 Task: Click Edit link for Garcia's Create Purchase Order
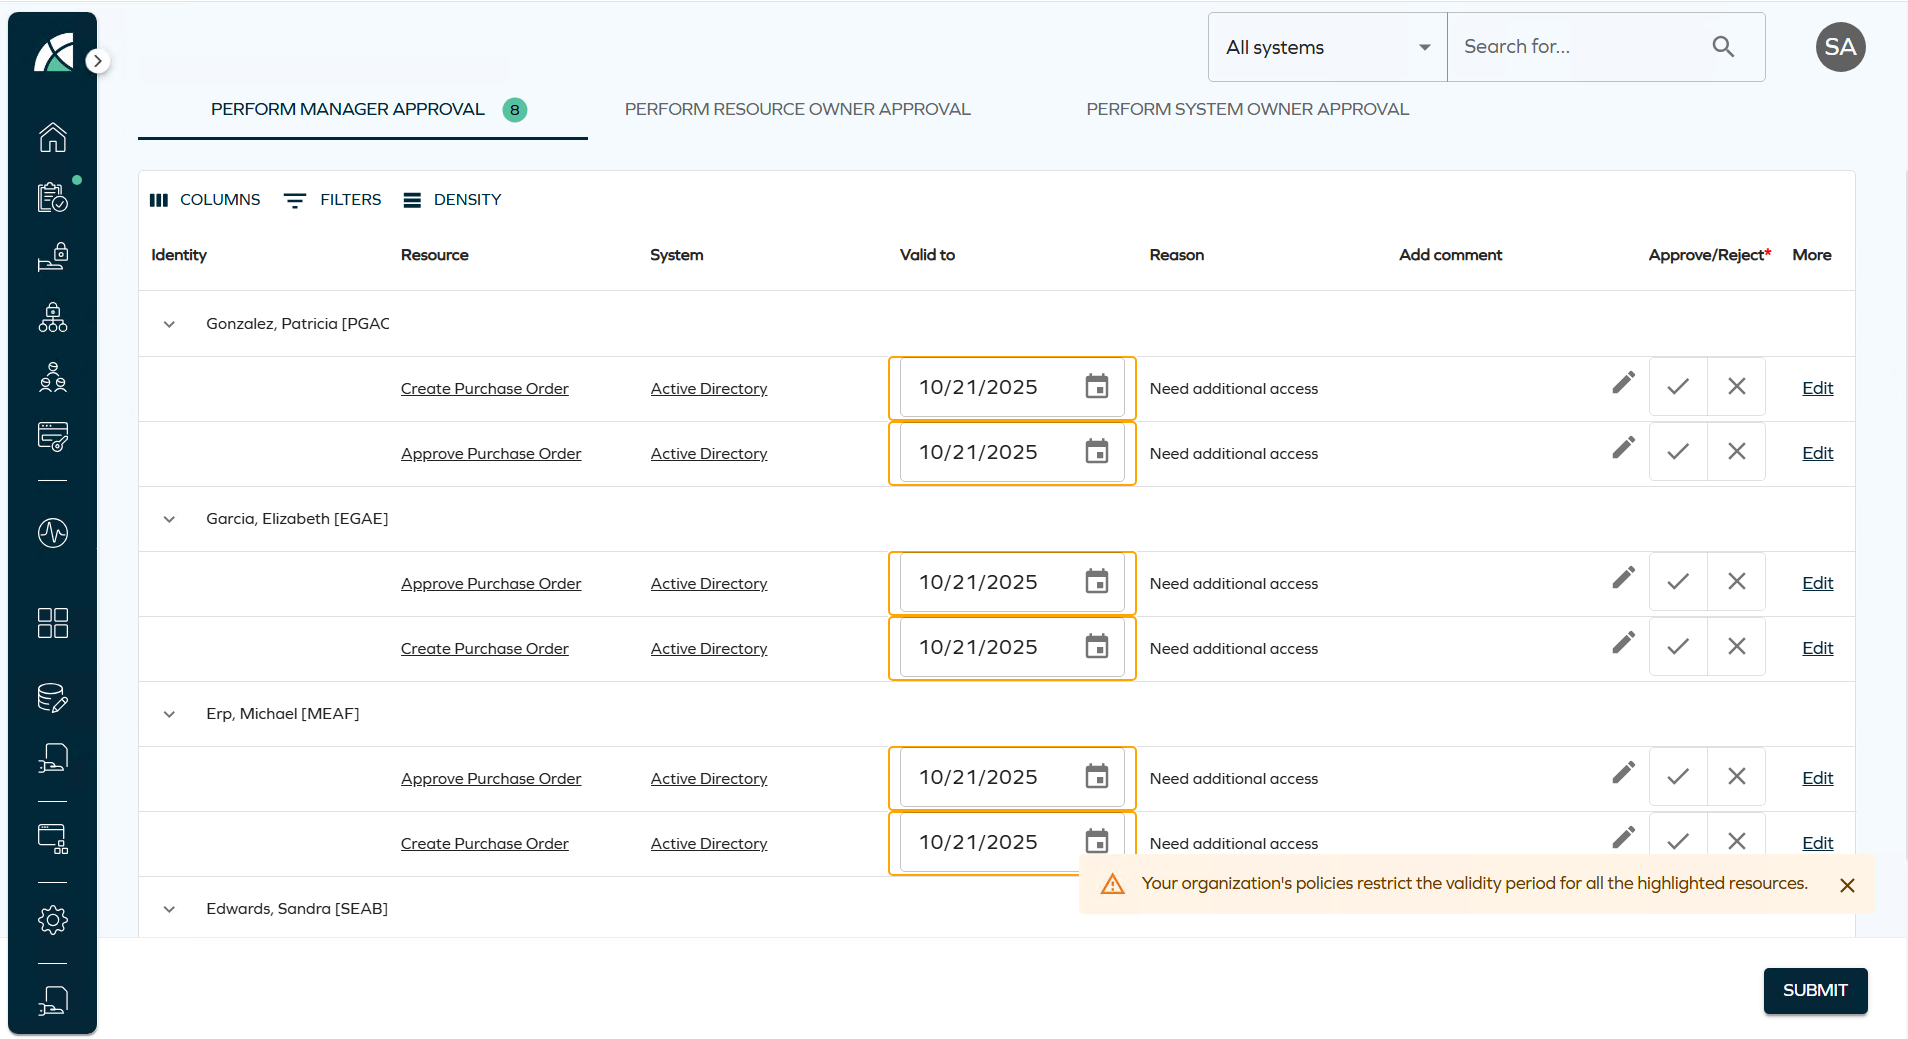[1817, 648]
